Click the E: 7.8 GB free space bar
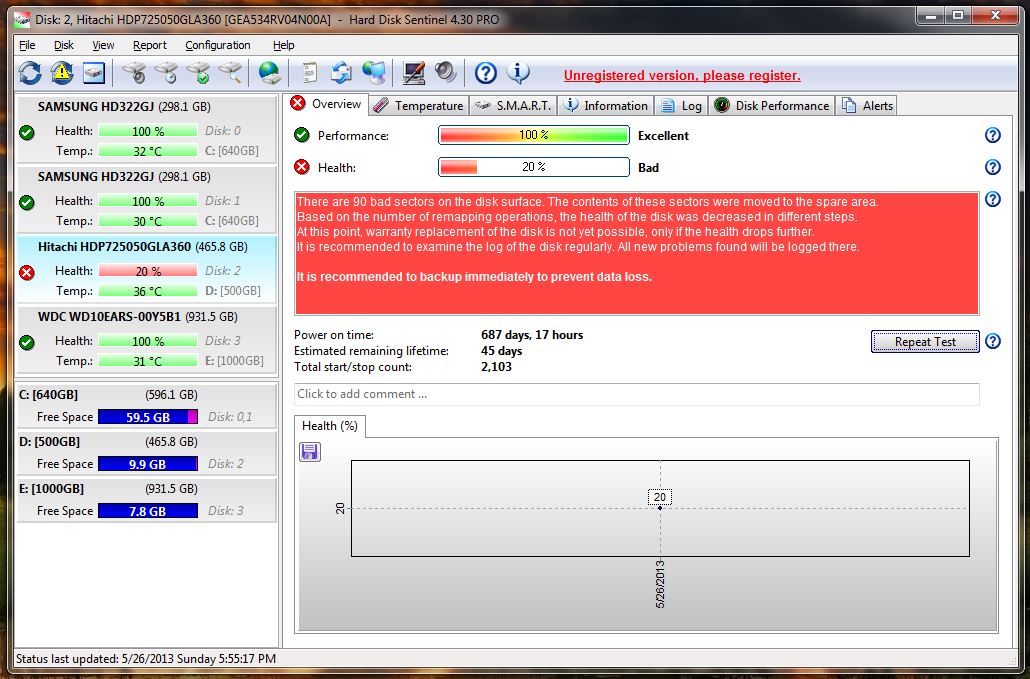Image resolution: width=1030 pixels, height=679 pixels. pyautogui.click(x=148, y=511)
